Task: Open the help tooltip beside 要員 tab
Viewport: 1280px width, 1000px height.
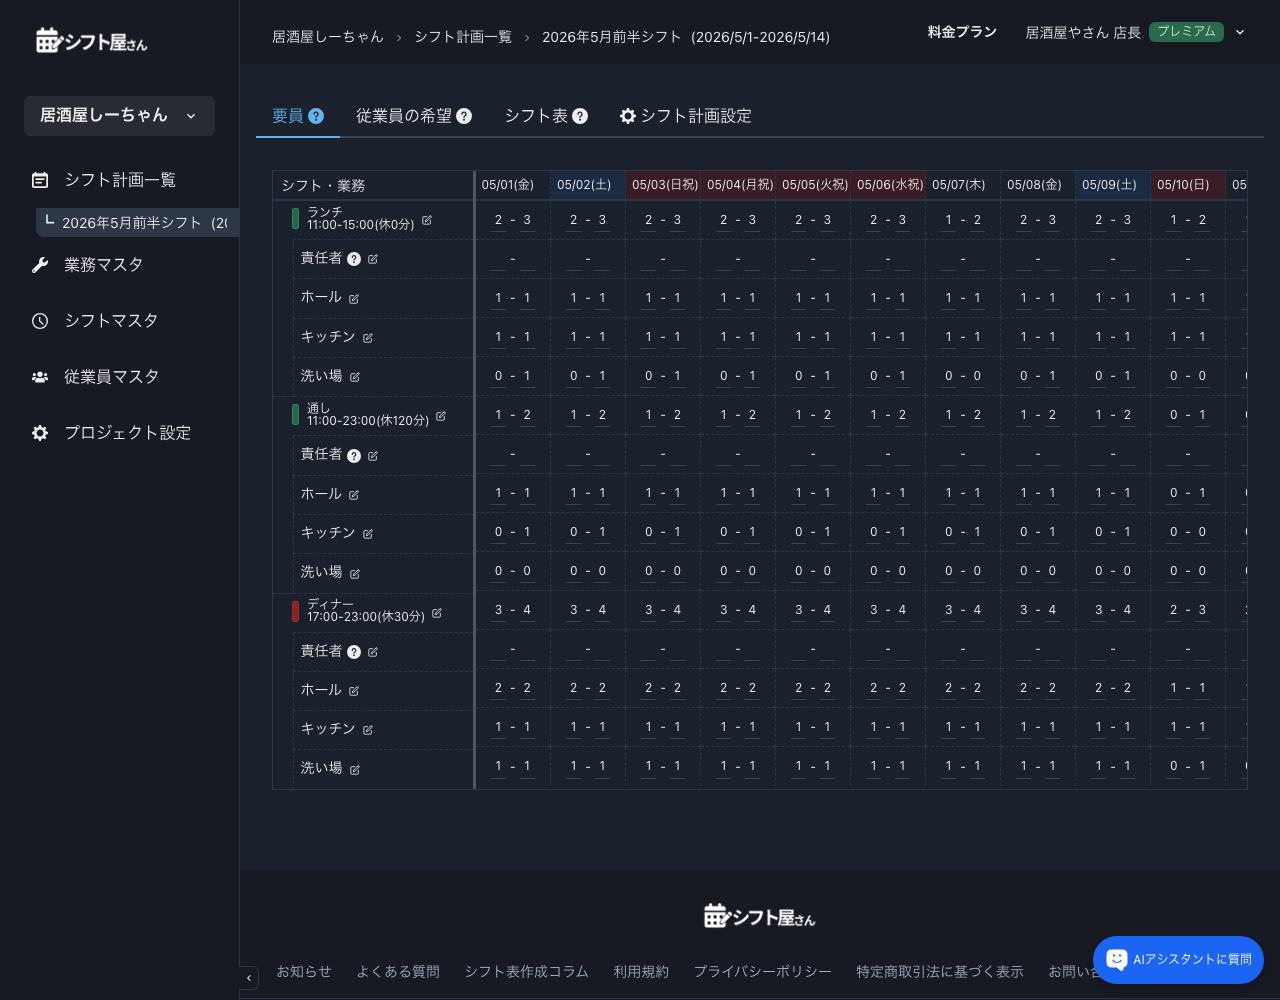Action: click(317, 115)
